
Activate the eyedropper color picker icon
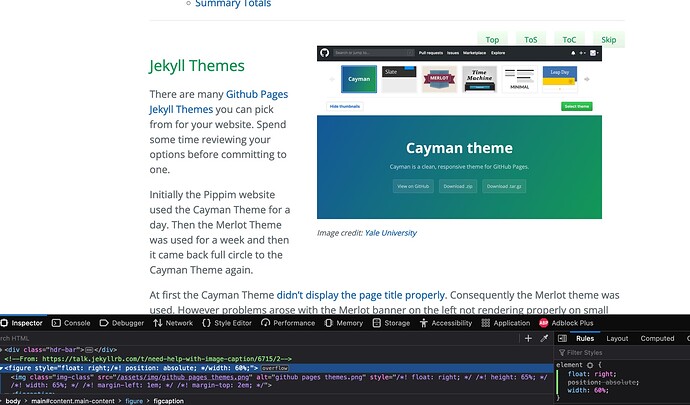coord(544,338)
